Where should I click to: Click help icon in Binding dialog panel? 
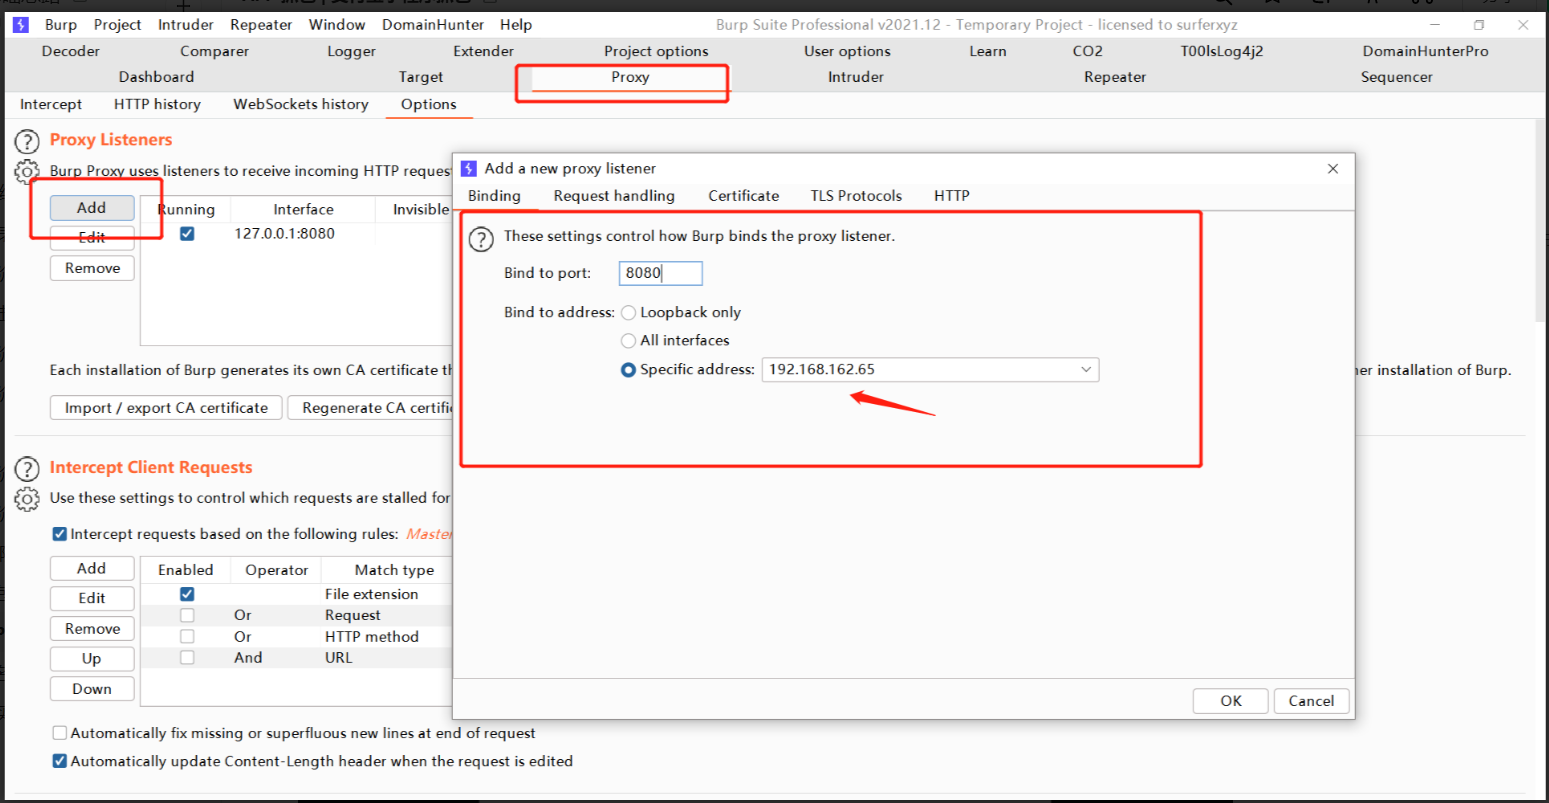481,239
